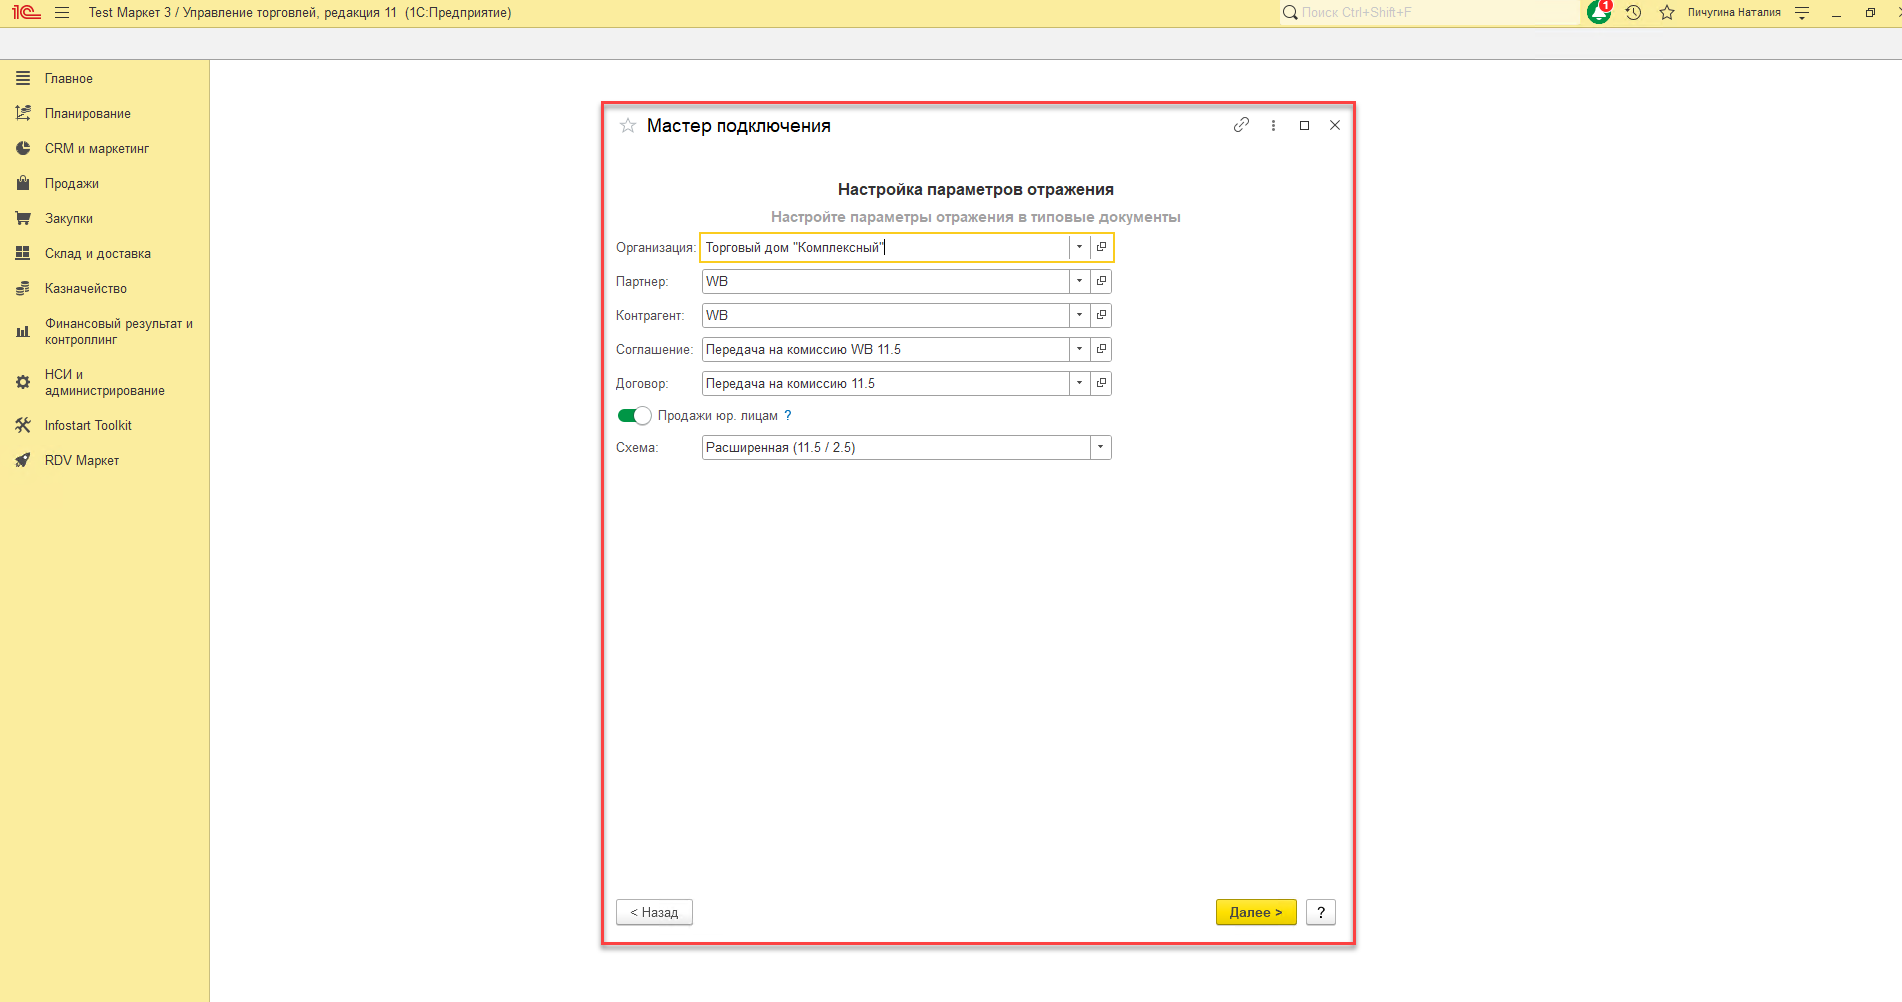Expand the Соглашение dropdown list

coord(1079,349)
